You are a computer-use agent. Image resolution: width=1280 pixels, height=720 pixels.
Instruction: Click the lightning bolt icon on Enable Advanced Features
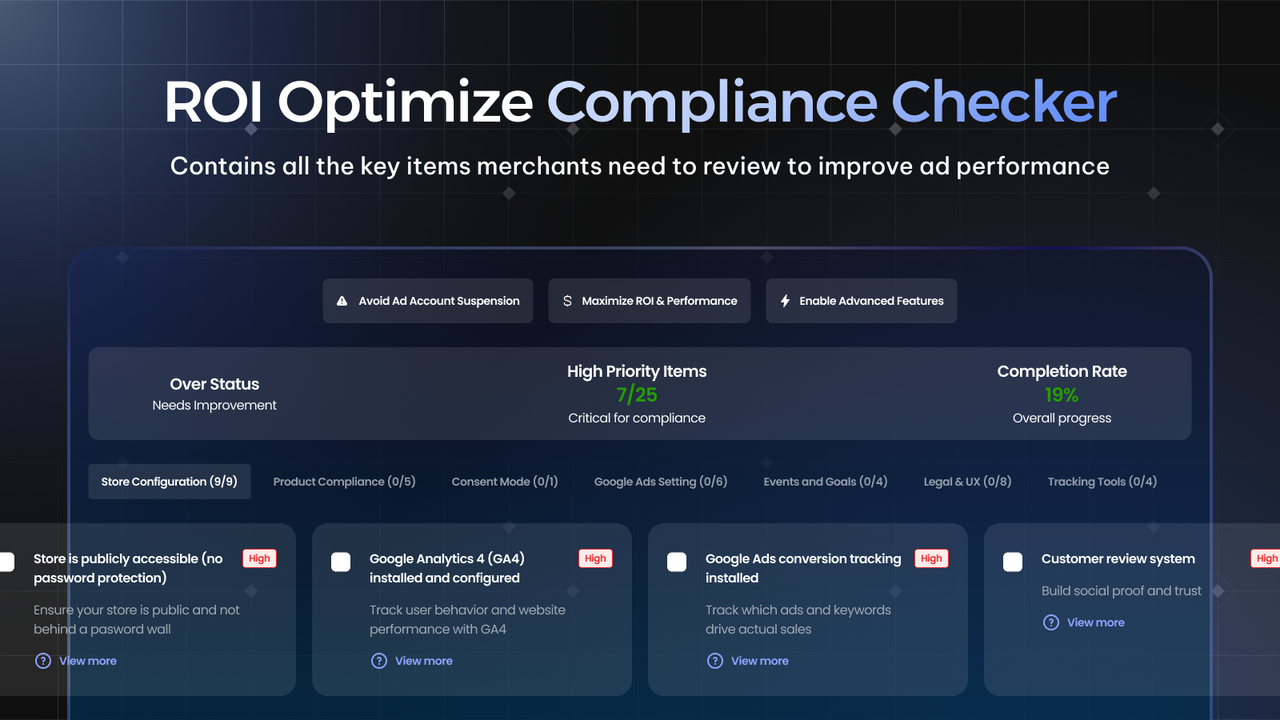[785, 301]
